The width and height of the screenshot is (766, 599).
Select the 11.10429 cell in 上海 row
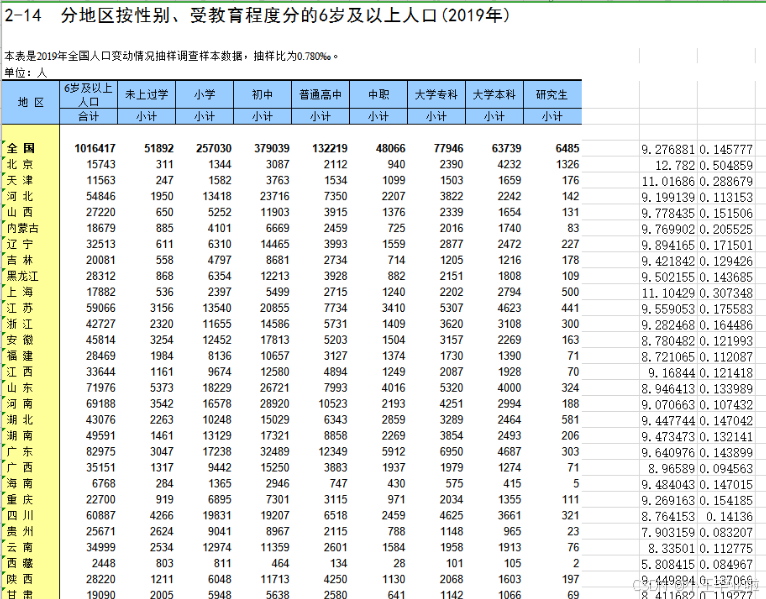coord(668,293)
